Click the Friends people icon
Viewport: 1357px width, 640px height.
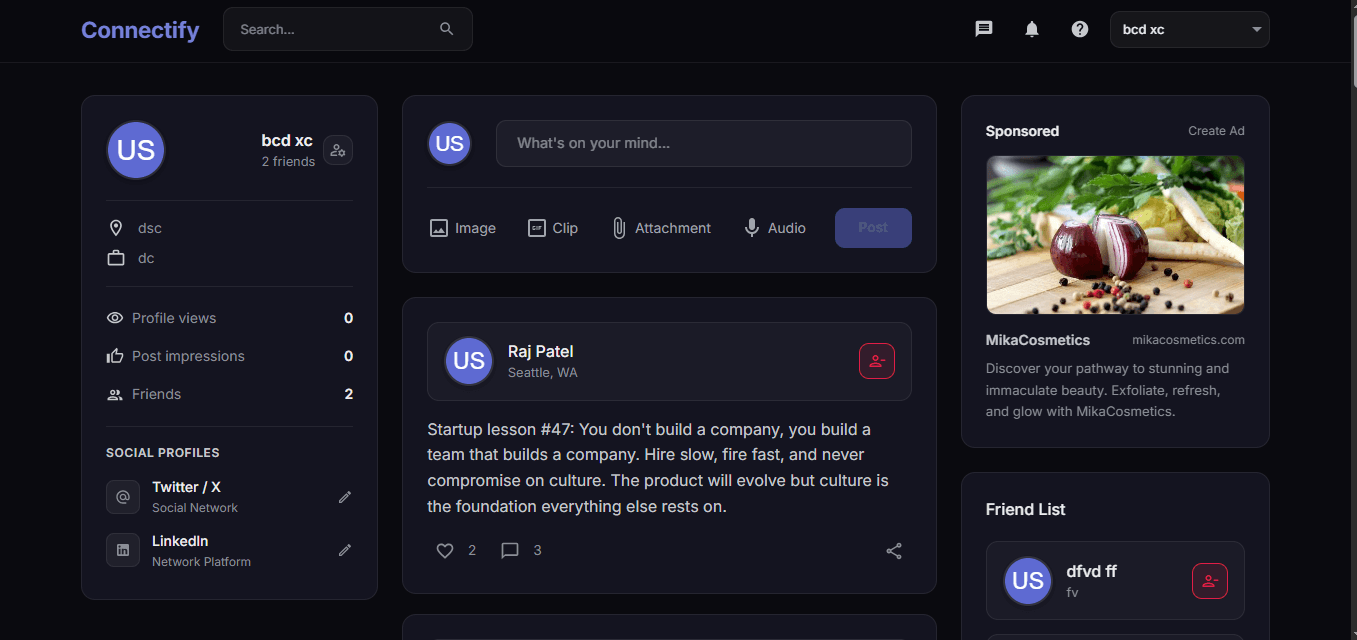click(115, 394)
